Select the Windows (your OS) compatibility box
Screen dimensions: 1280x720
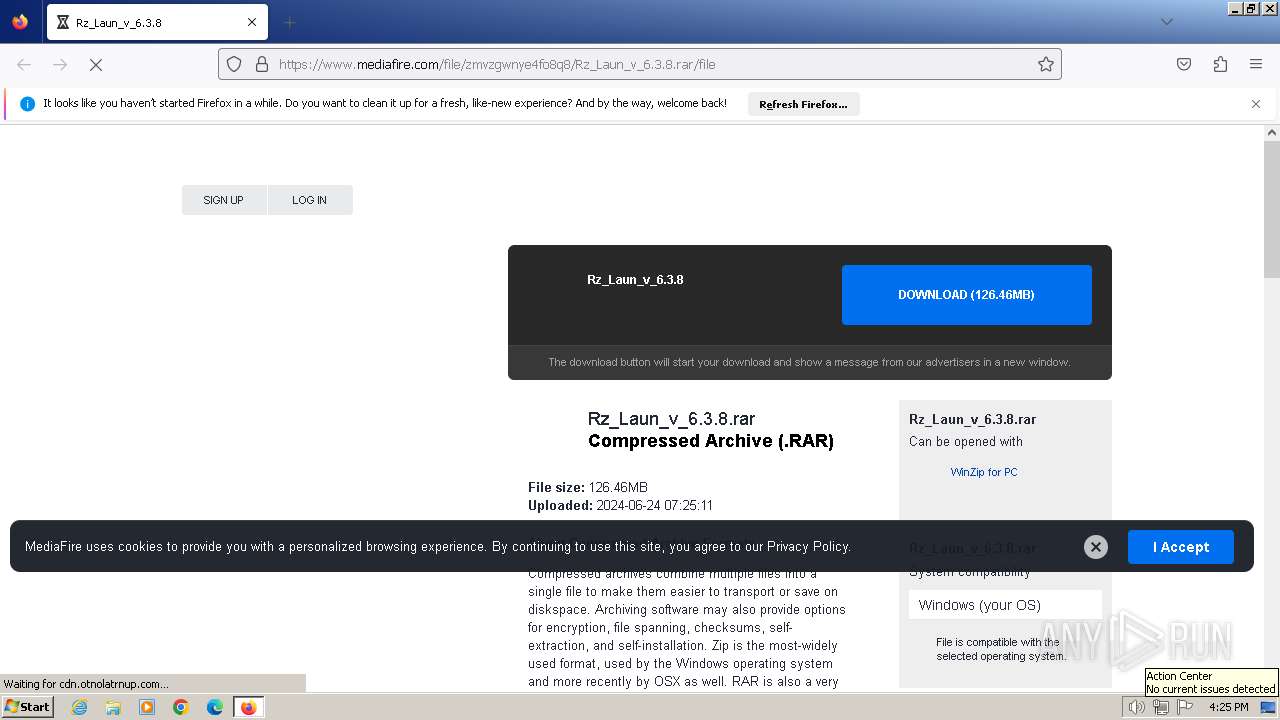tap(1005, 605)
